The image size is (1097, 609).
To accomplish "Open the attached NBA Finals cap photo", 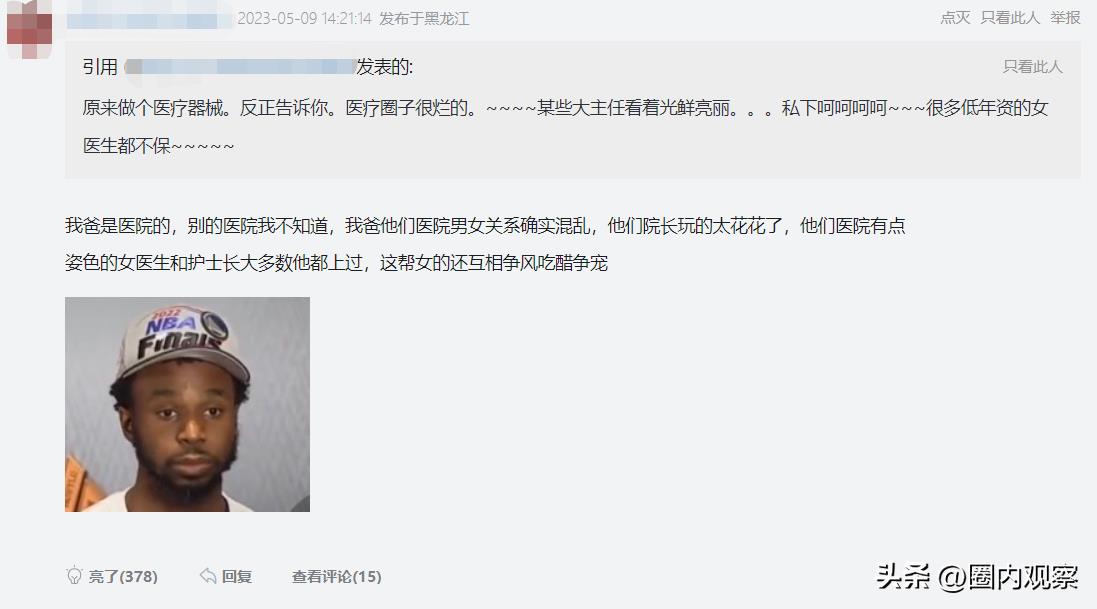I will tap(187, 404).
